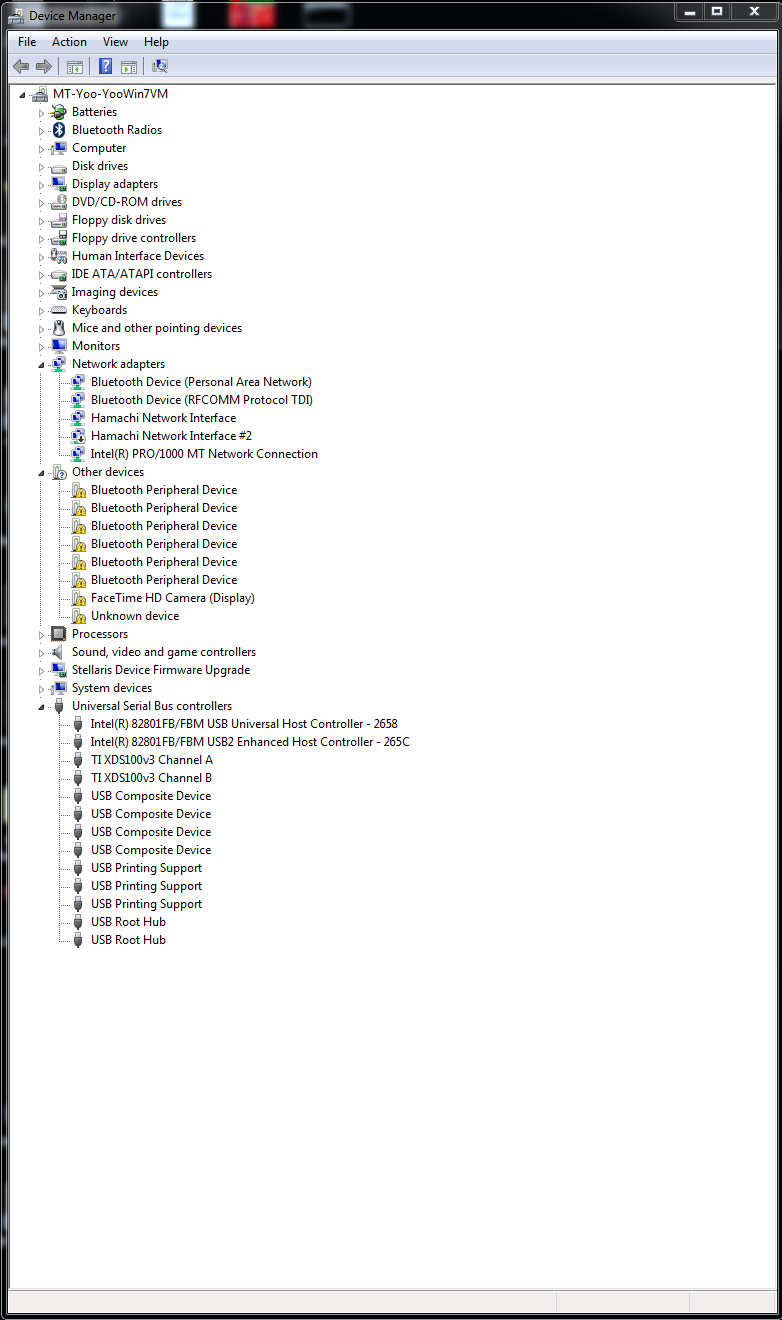Image resolution: width=782 pixels, height=1320 pixels.
Task: Click the blue Help toolbar icon
Action: 105,66
